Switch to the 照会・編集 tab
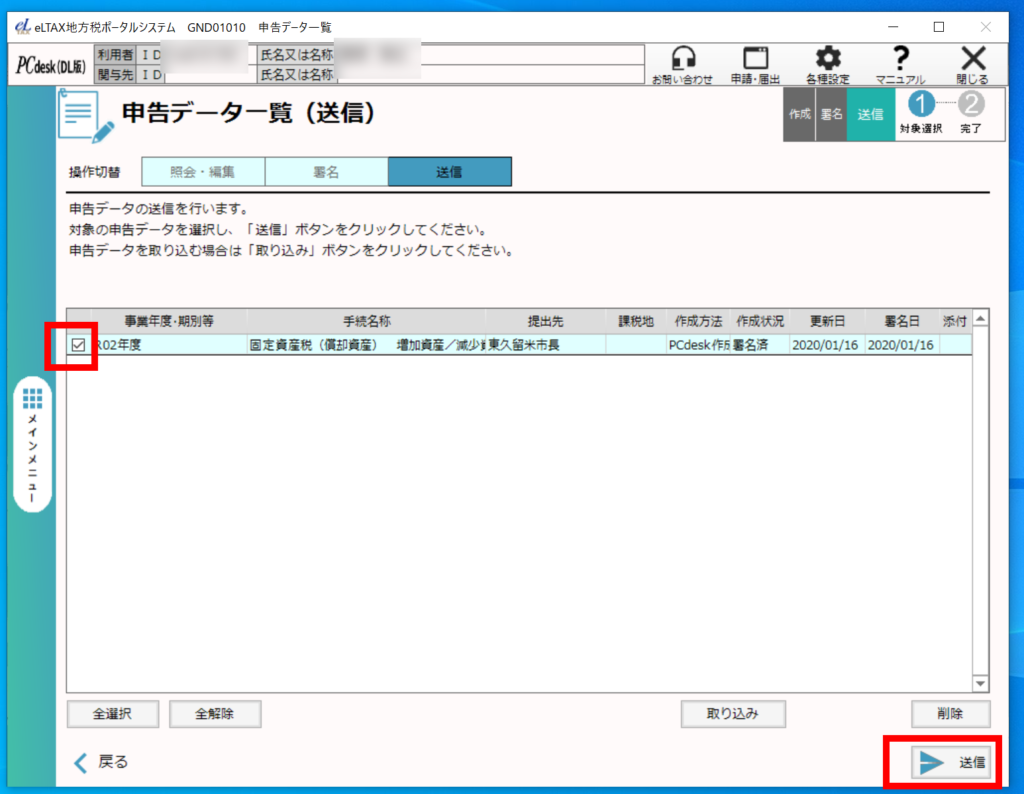 [203, 172]
